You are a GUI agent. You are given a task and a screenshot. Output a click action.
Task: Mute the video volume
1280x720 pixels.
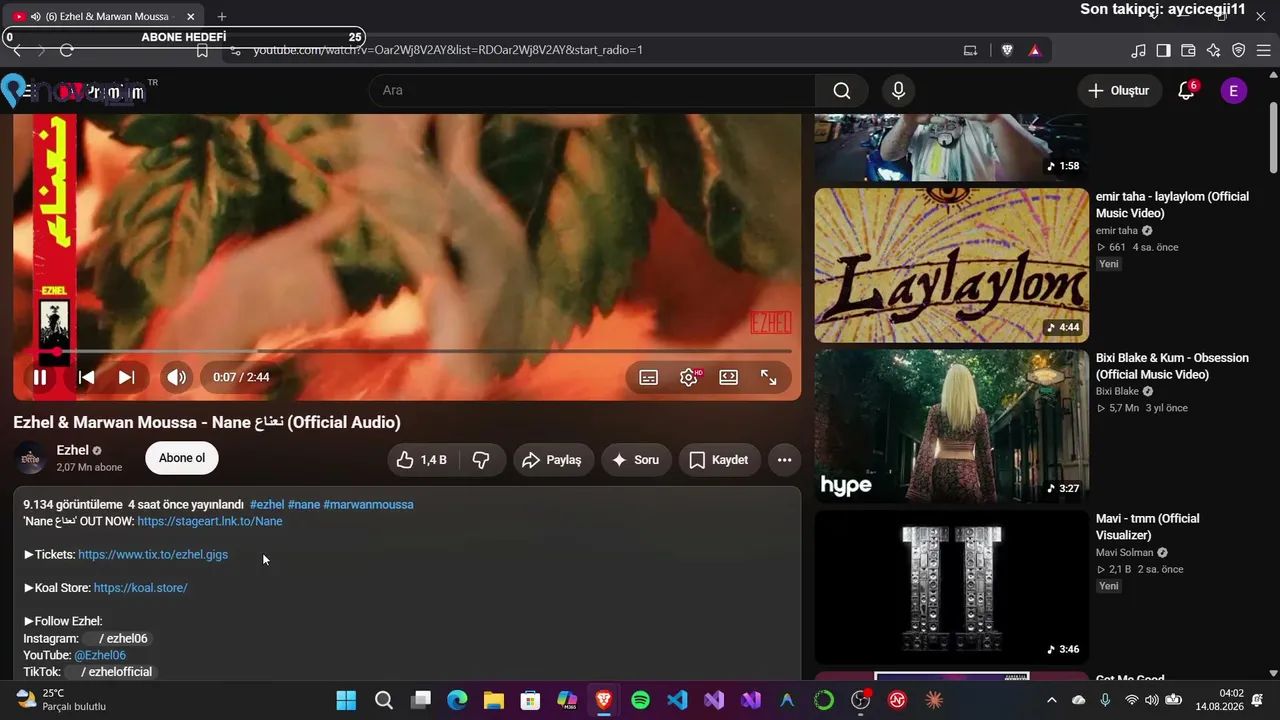coord(176,377)
